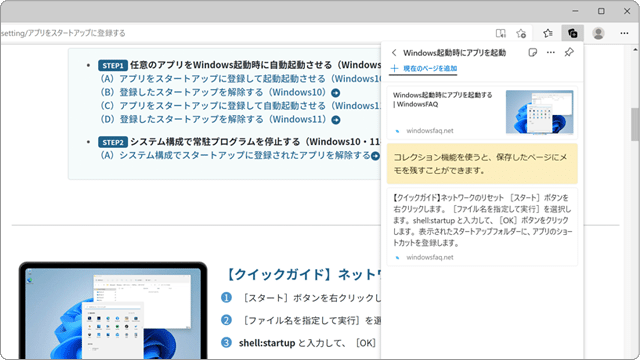Open link (A) アプリをスタートアップに登録して起動起動させる
640x360 pixels.
pos(240,79)
